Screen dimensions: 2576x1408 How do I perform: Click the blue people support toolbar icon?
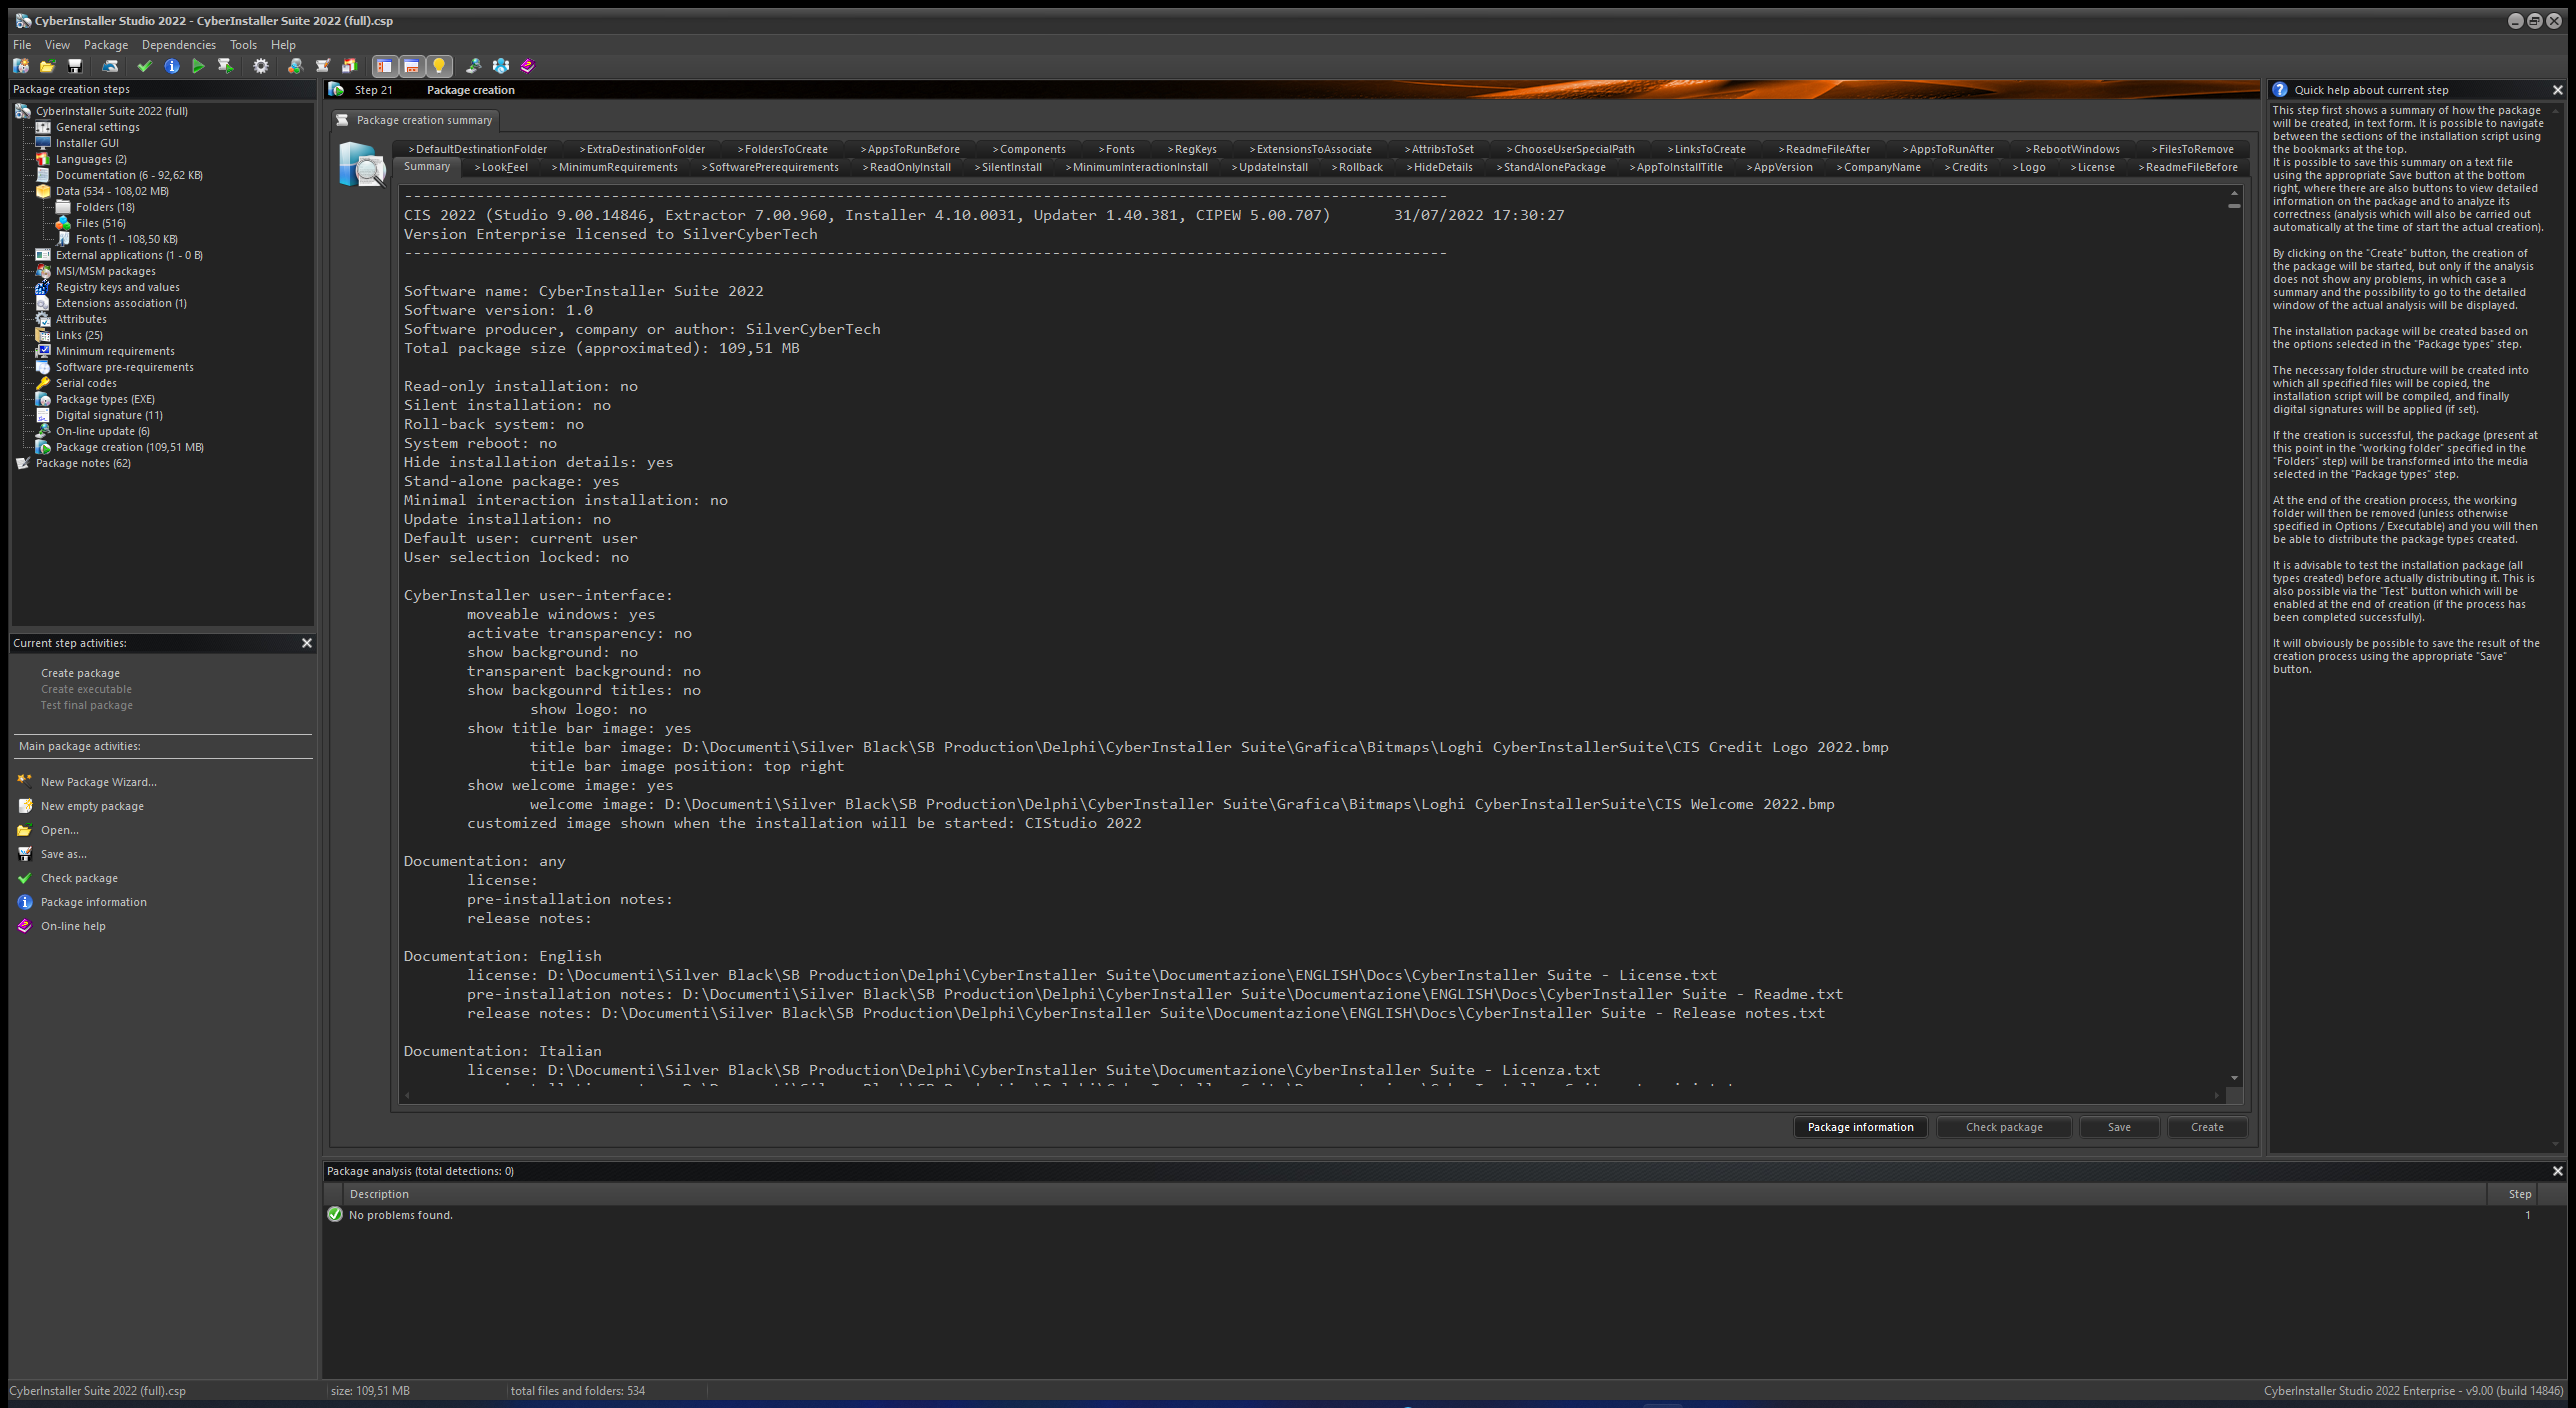(501, 66)
